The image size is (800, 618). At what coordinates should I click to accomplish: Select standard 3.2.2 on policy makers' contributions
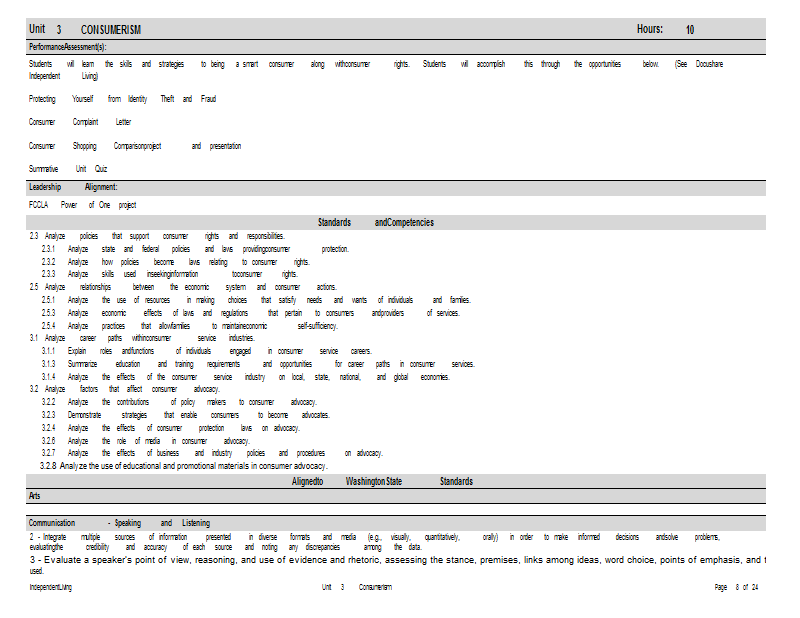pos(180,402)
